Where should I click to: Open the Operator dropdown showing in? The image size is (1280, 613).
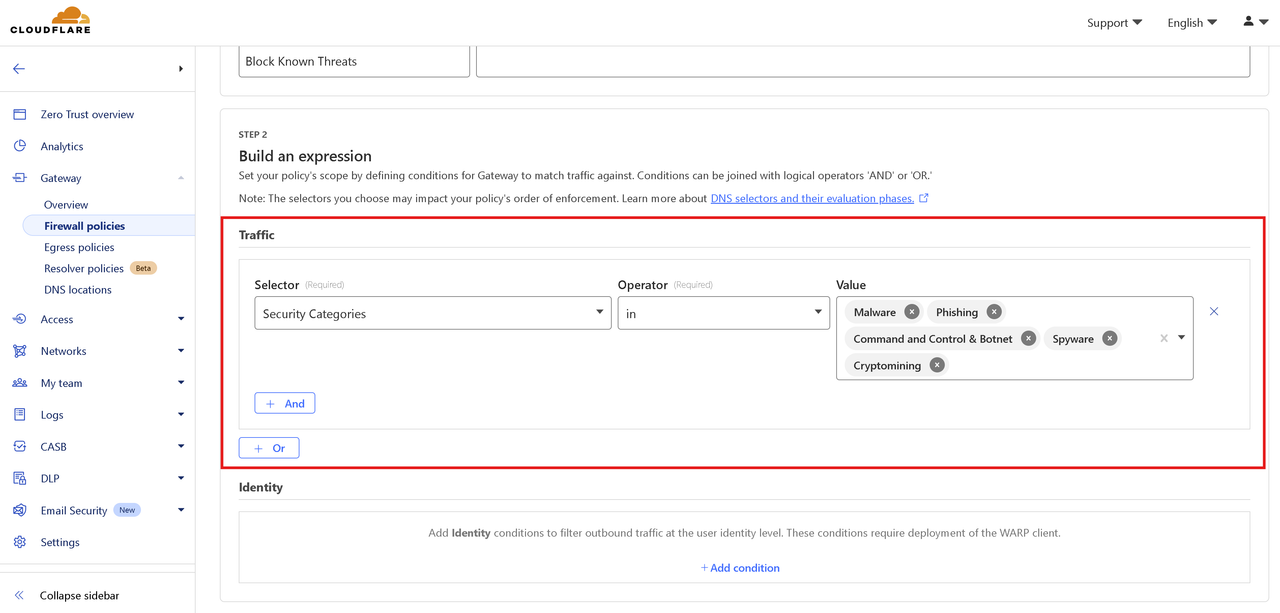point(724,313)
